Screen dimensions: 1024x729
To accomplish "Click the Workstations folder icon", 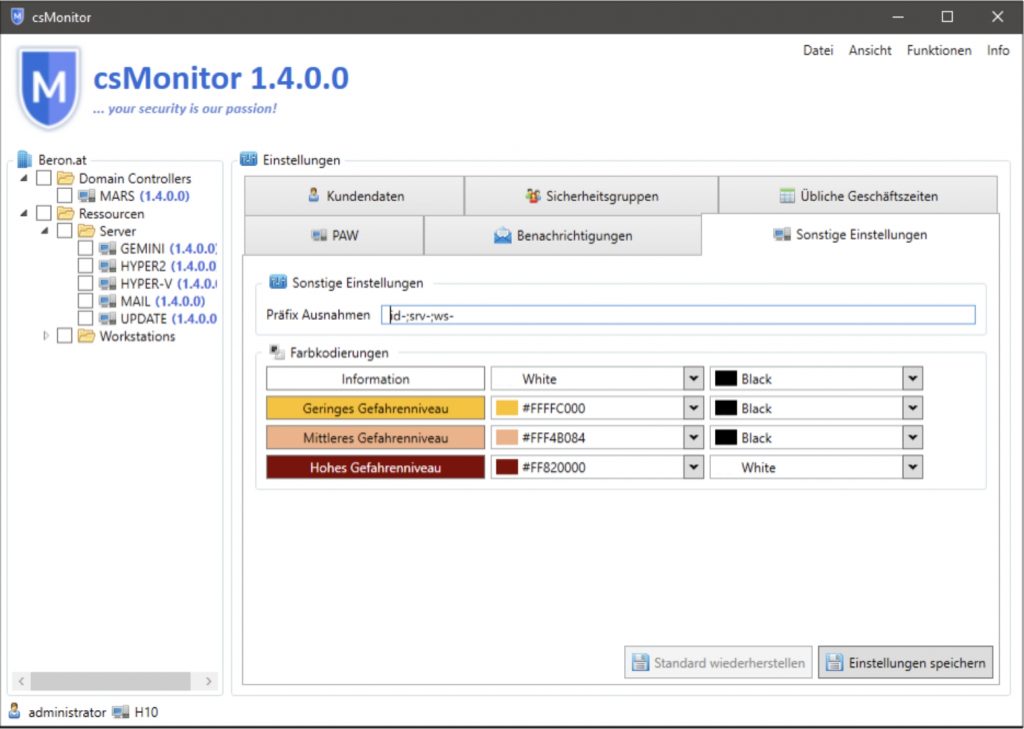I will click(x=86, y=336).
